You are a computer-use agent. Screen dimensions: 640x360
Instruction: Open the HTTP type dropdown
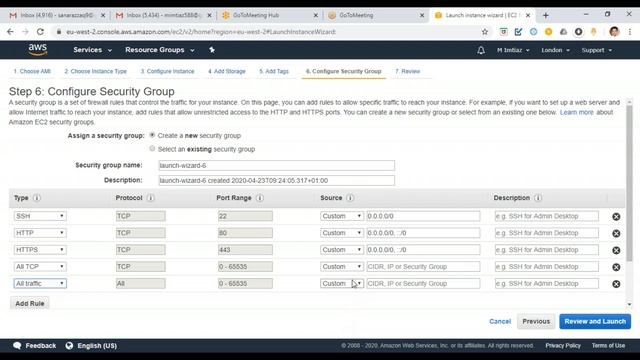click(40, 233)
